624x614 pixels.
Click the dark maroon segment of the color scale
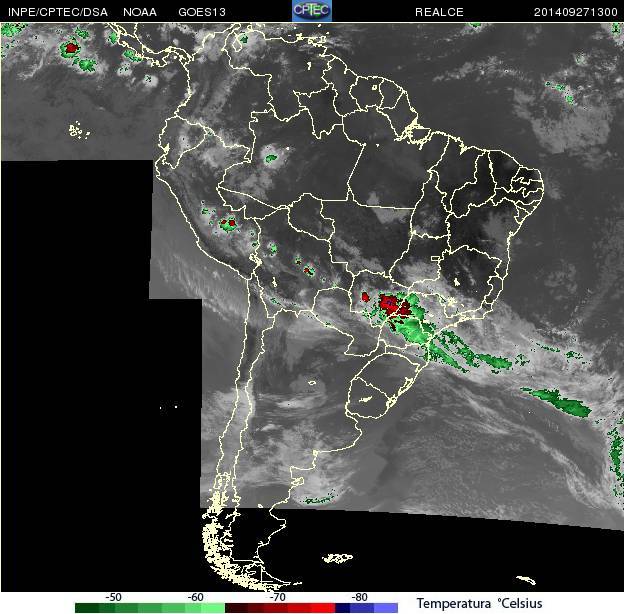click(237, 608)
